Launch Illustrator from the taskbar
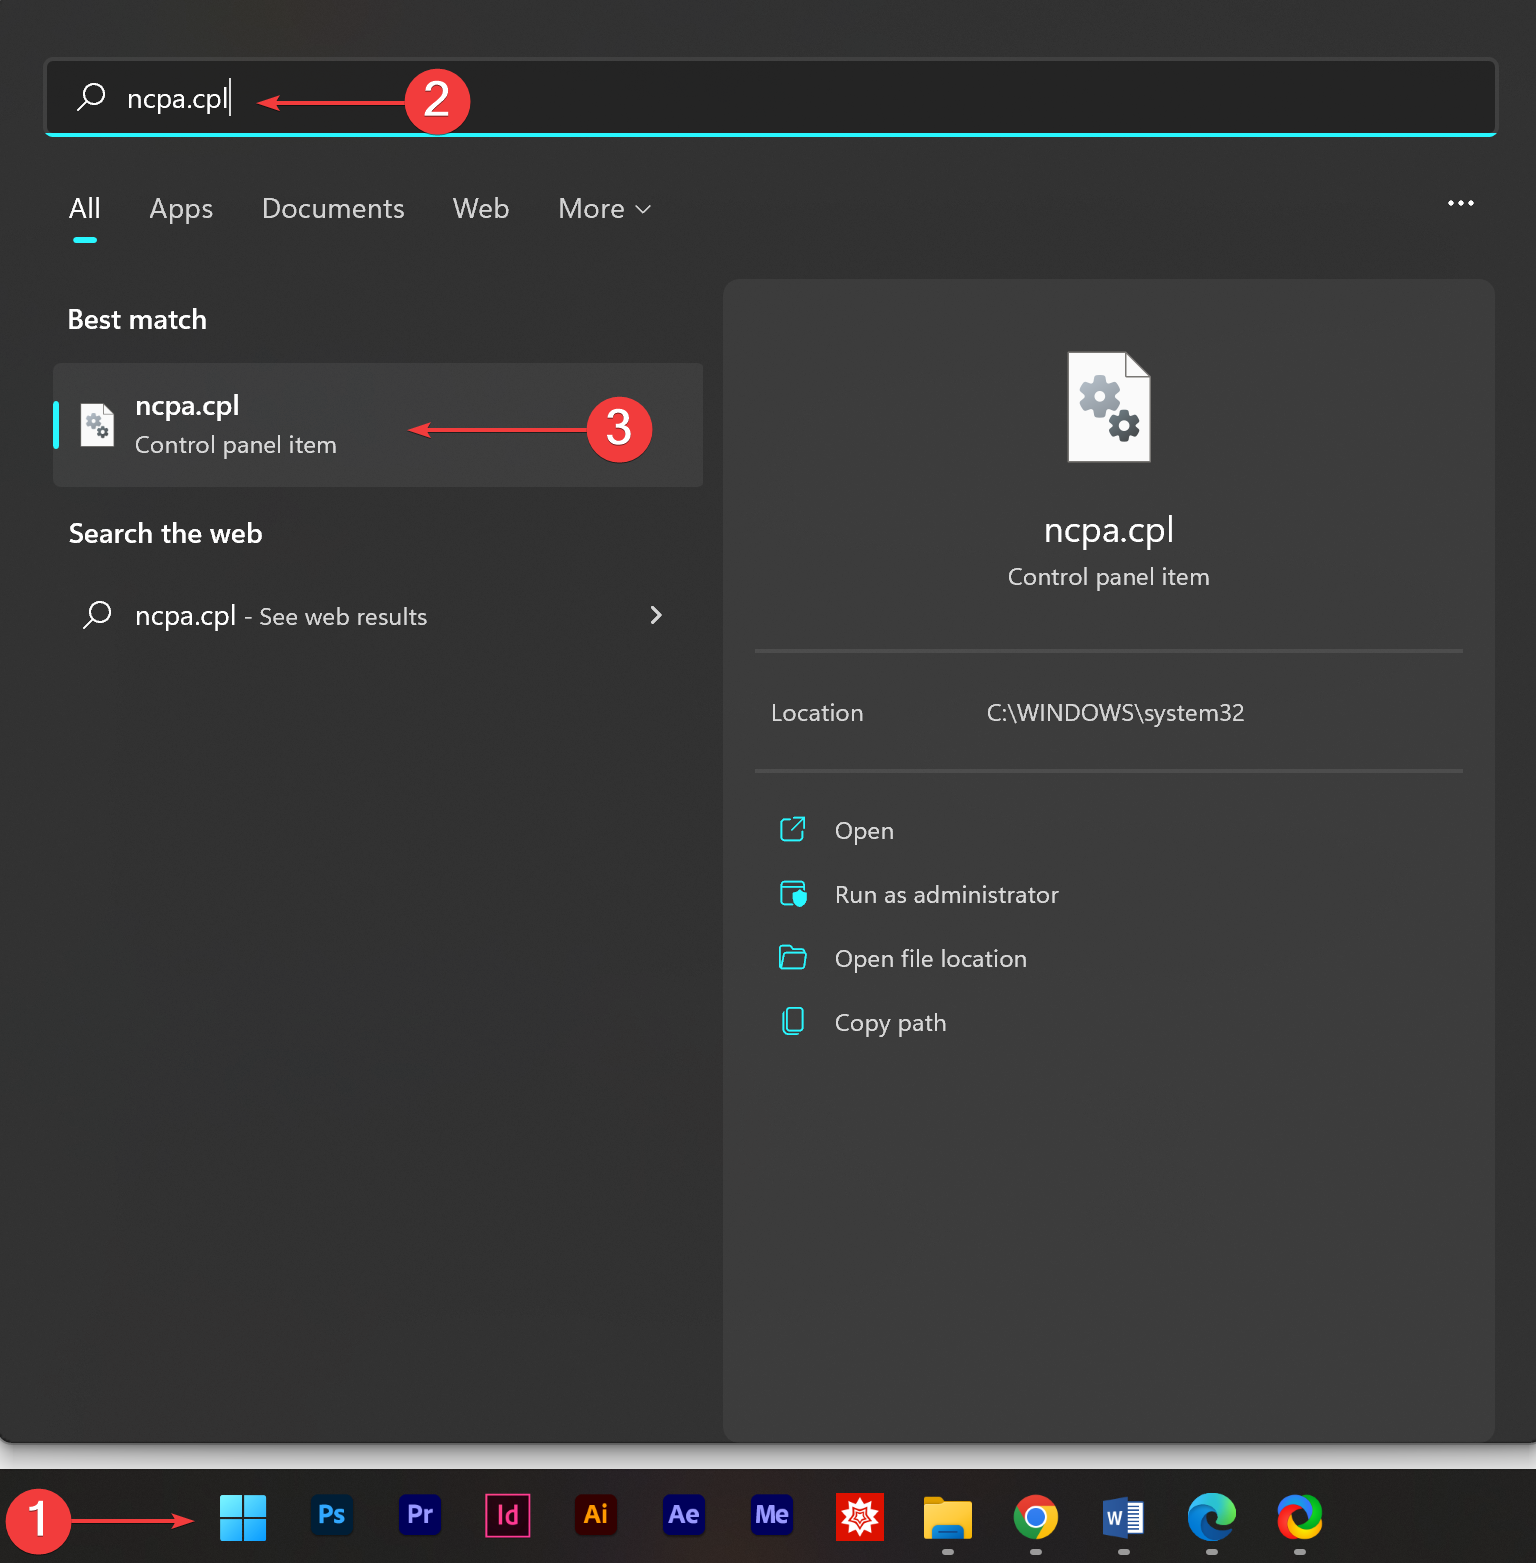1536x1563 pixels. (x=595, y=1516)
